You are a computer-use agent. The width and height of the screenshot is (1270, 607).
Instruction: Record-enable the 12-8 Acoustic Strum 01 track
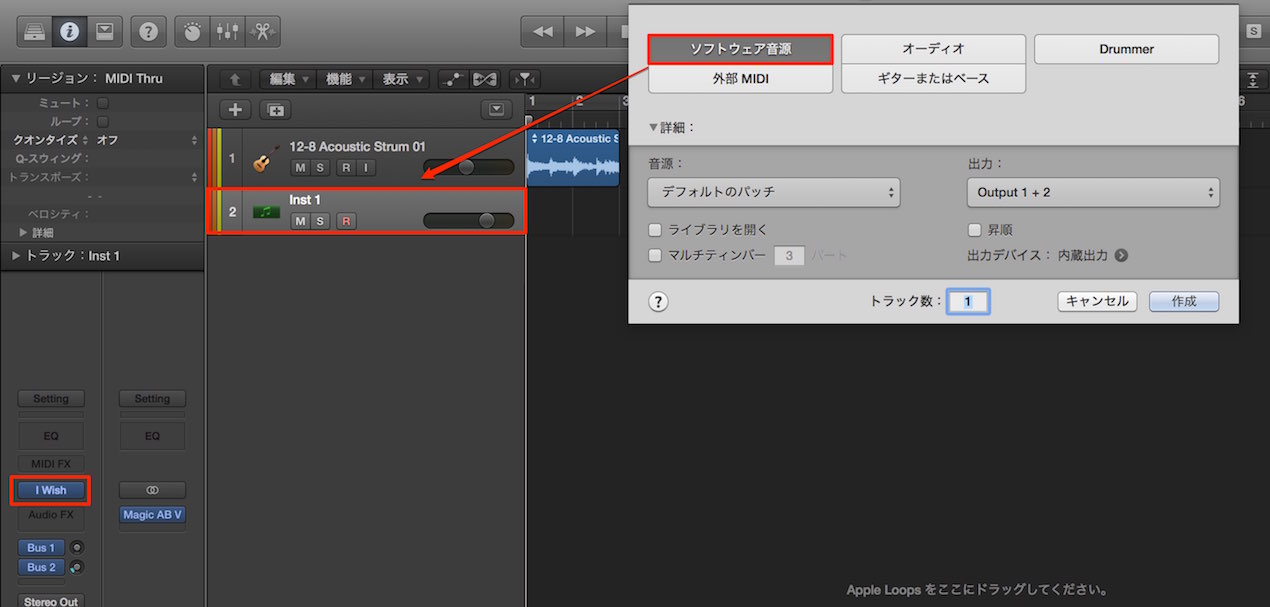click(x=345, y=167)
